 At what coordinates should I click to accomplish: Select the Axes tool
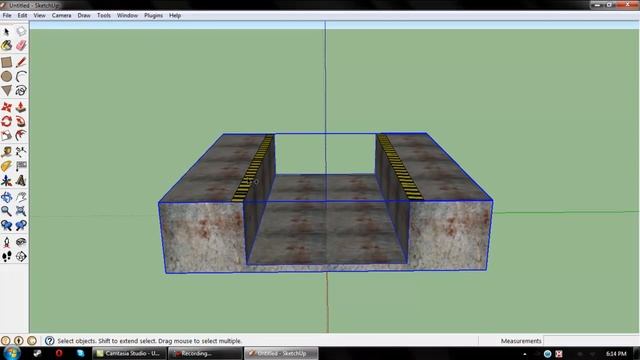point(7,180)
